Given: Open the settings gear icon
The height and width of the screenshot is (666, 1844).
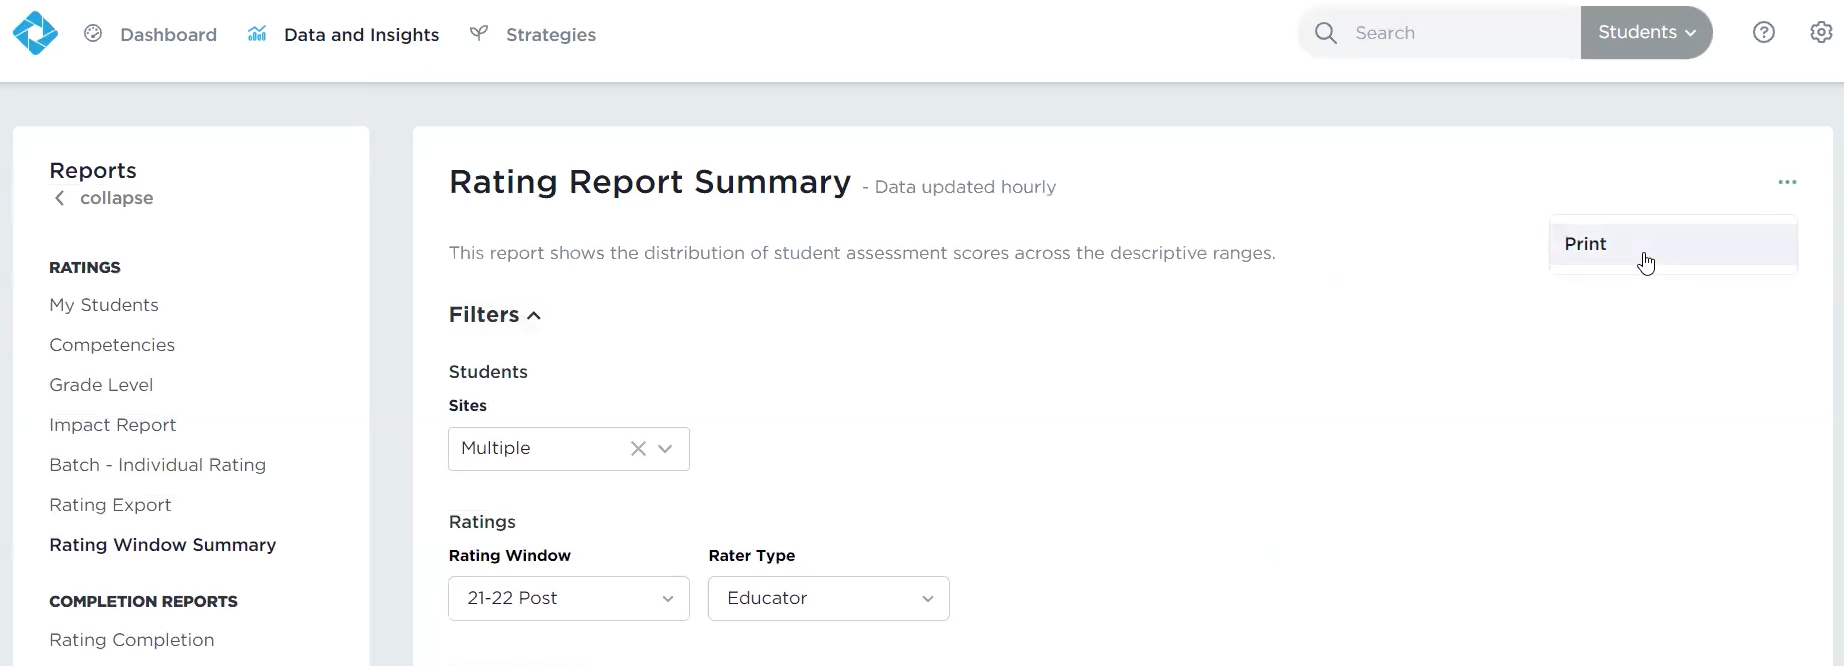Looking at the screenshot, I should pyautogui.click(x=1821, y=33).
